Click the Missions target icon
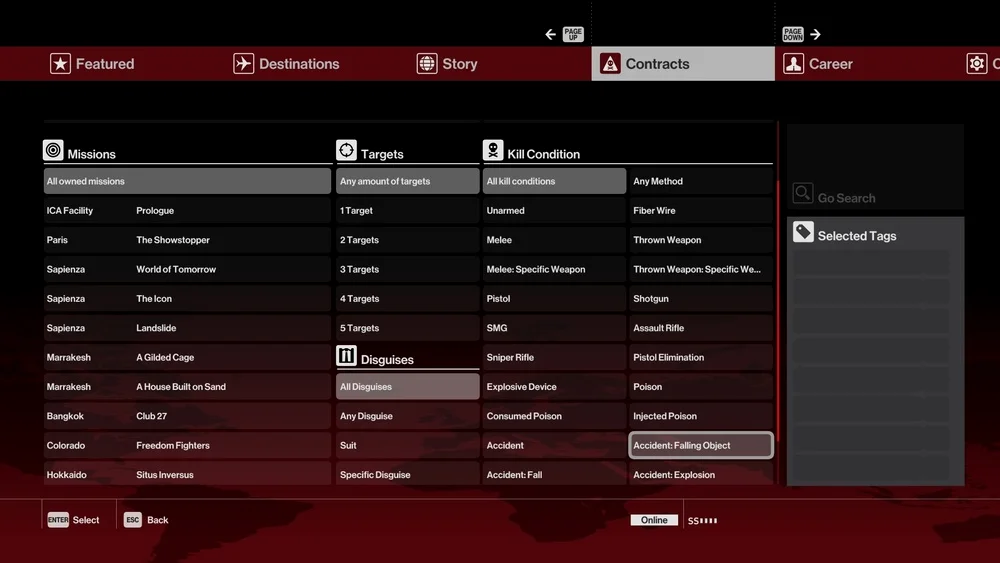Viewport: 1000px width, 563px height. pos(53,150)
